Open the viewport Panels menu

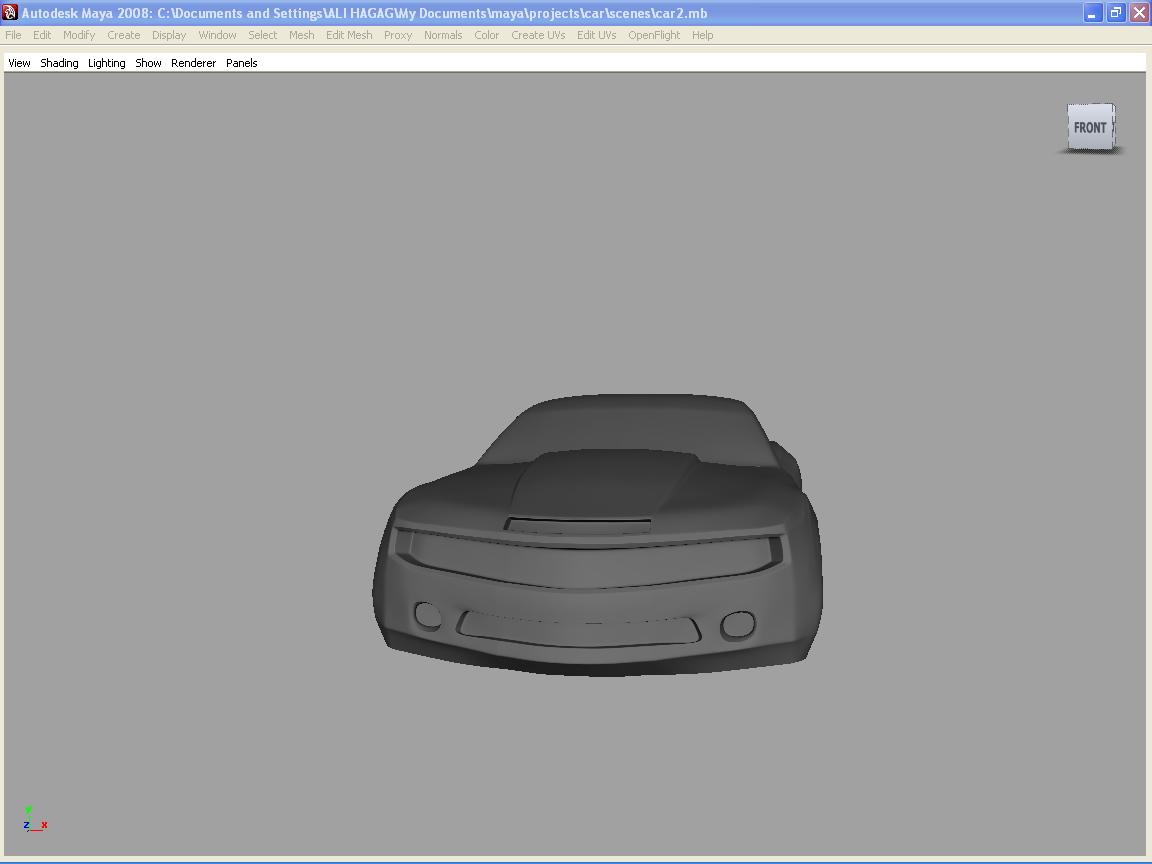[x=241, y=63]
